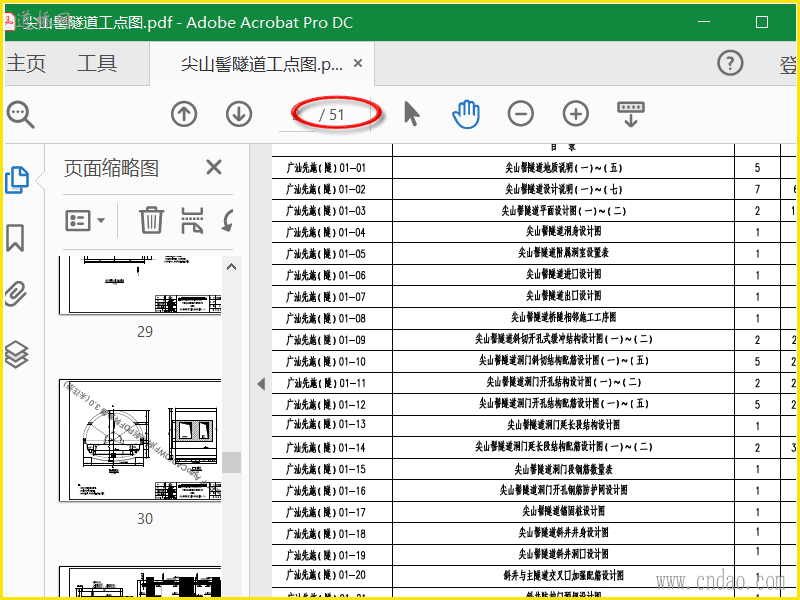Click the rotate pages icon
This screenshot has width=800, height=600.
pyautogui.click(x=229, y=220)
